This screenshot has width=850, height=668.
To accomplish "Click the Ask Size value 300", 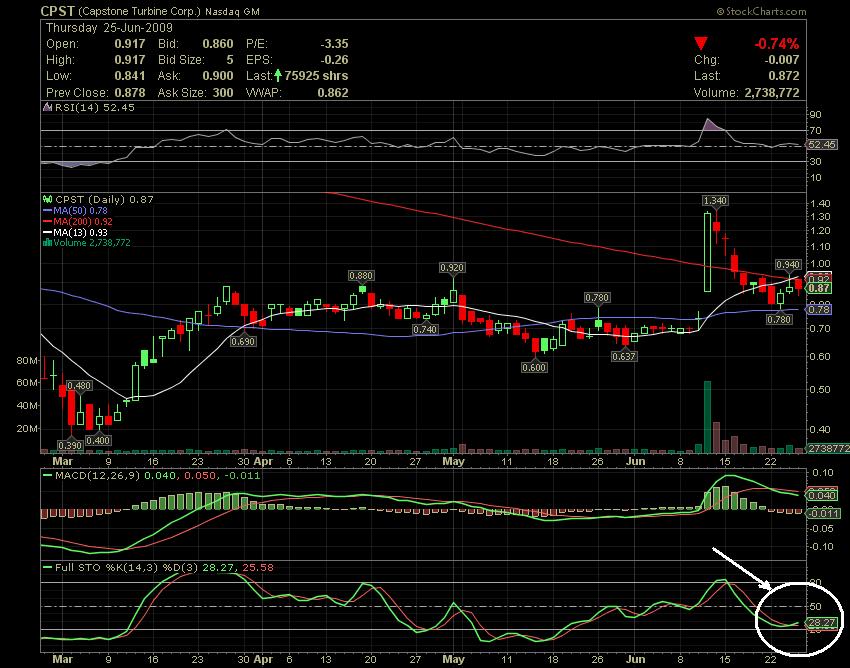I will click(223, 93).
